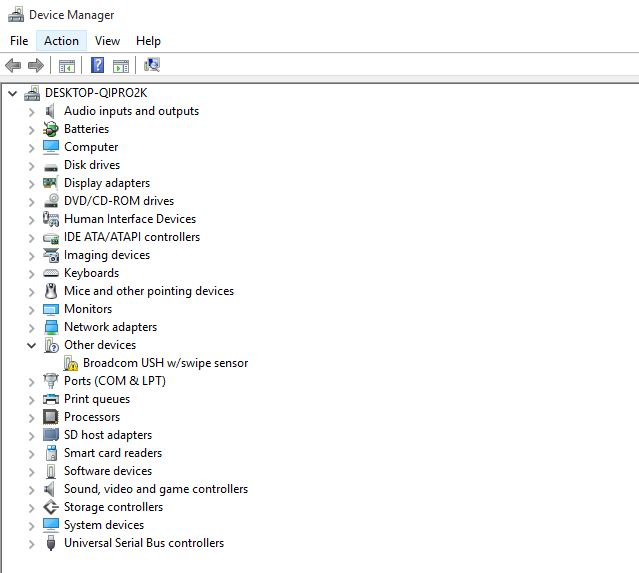
Task: Click the Human Interface Devices icon
Action: click(x=51, y=219)
